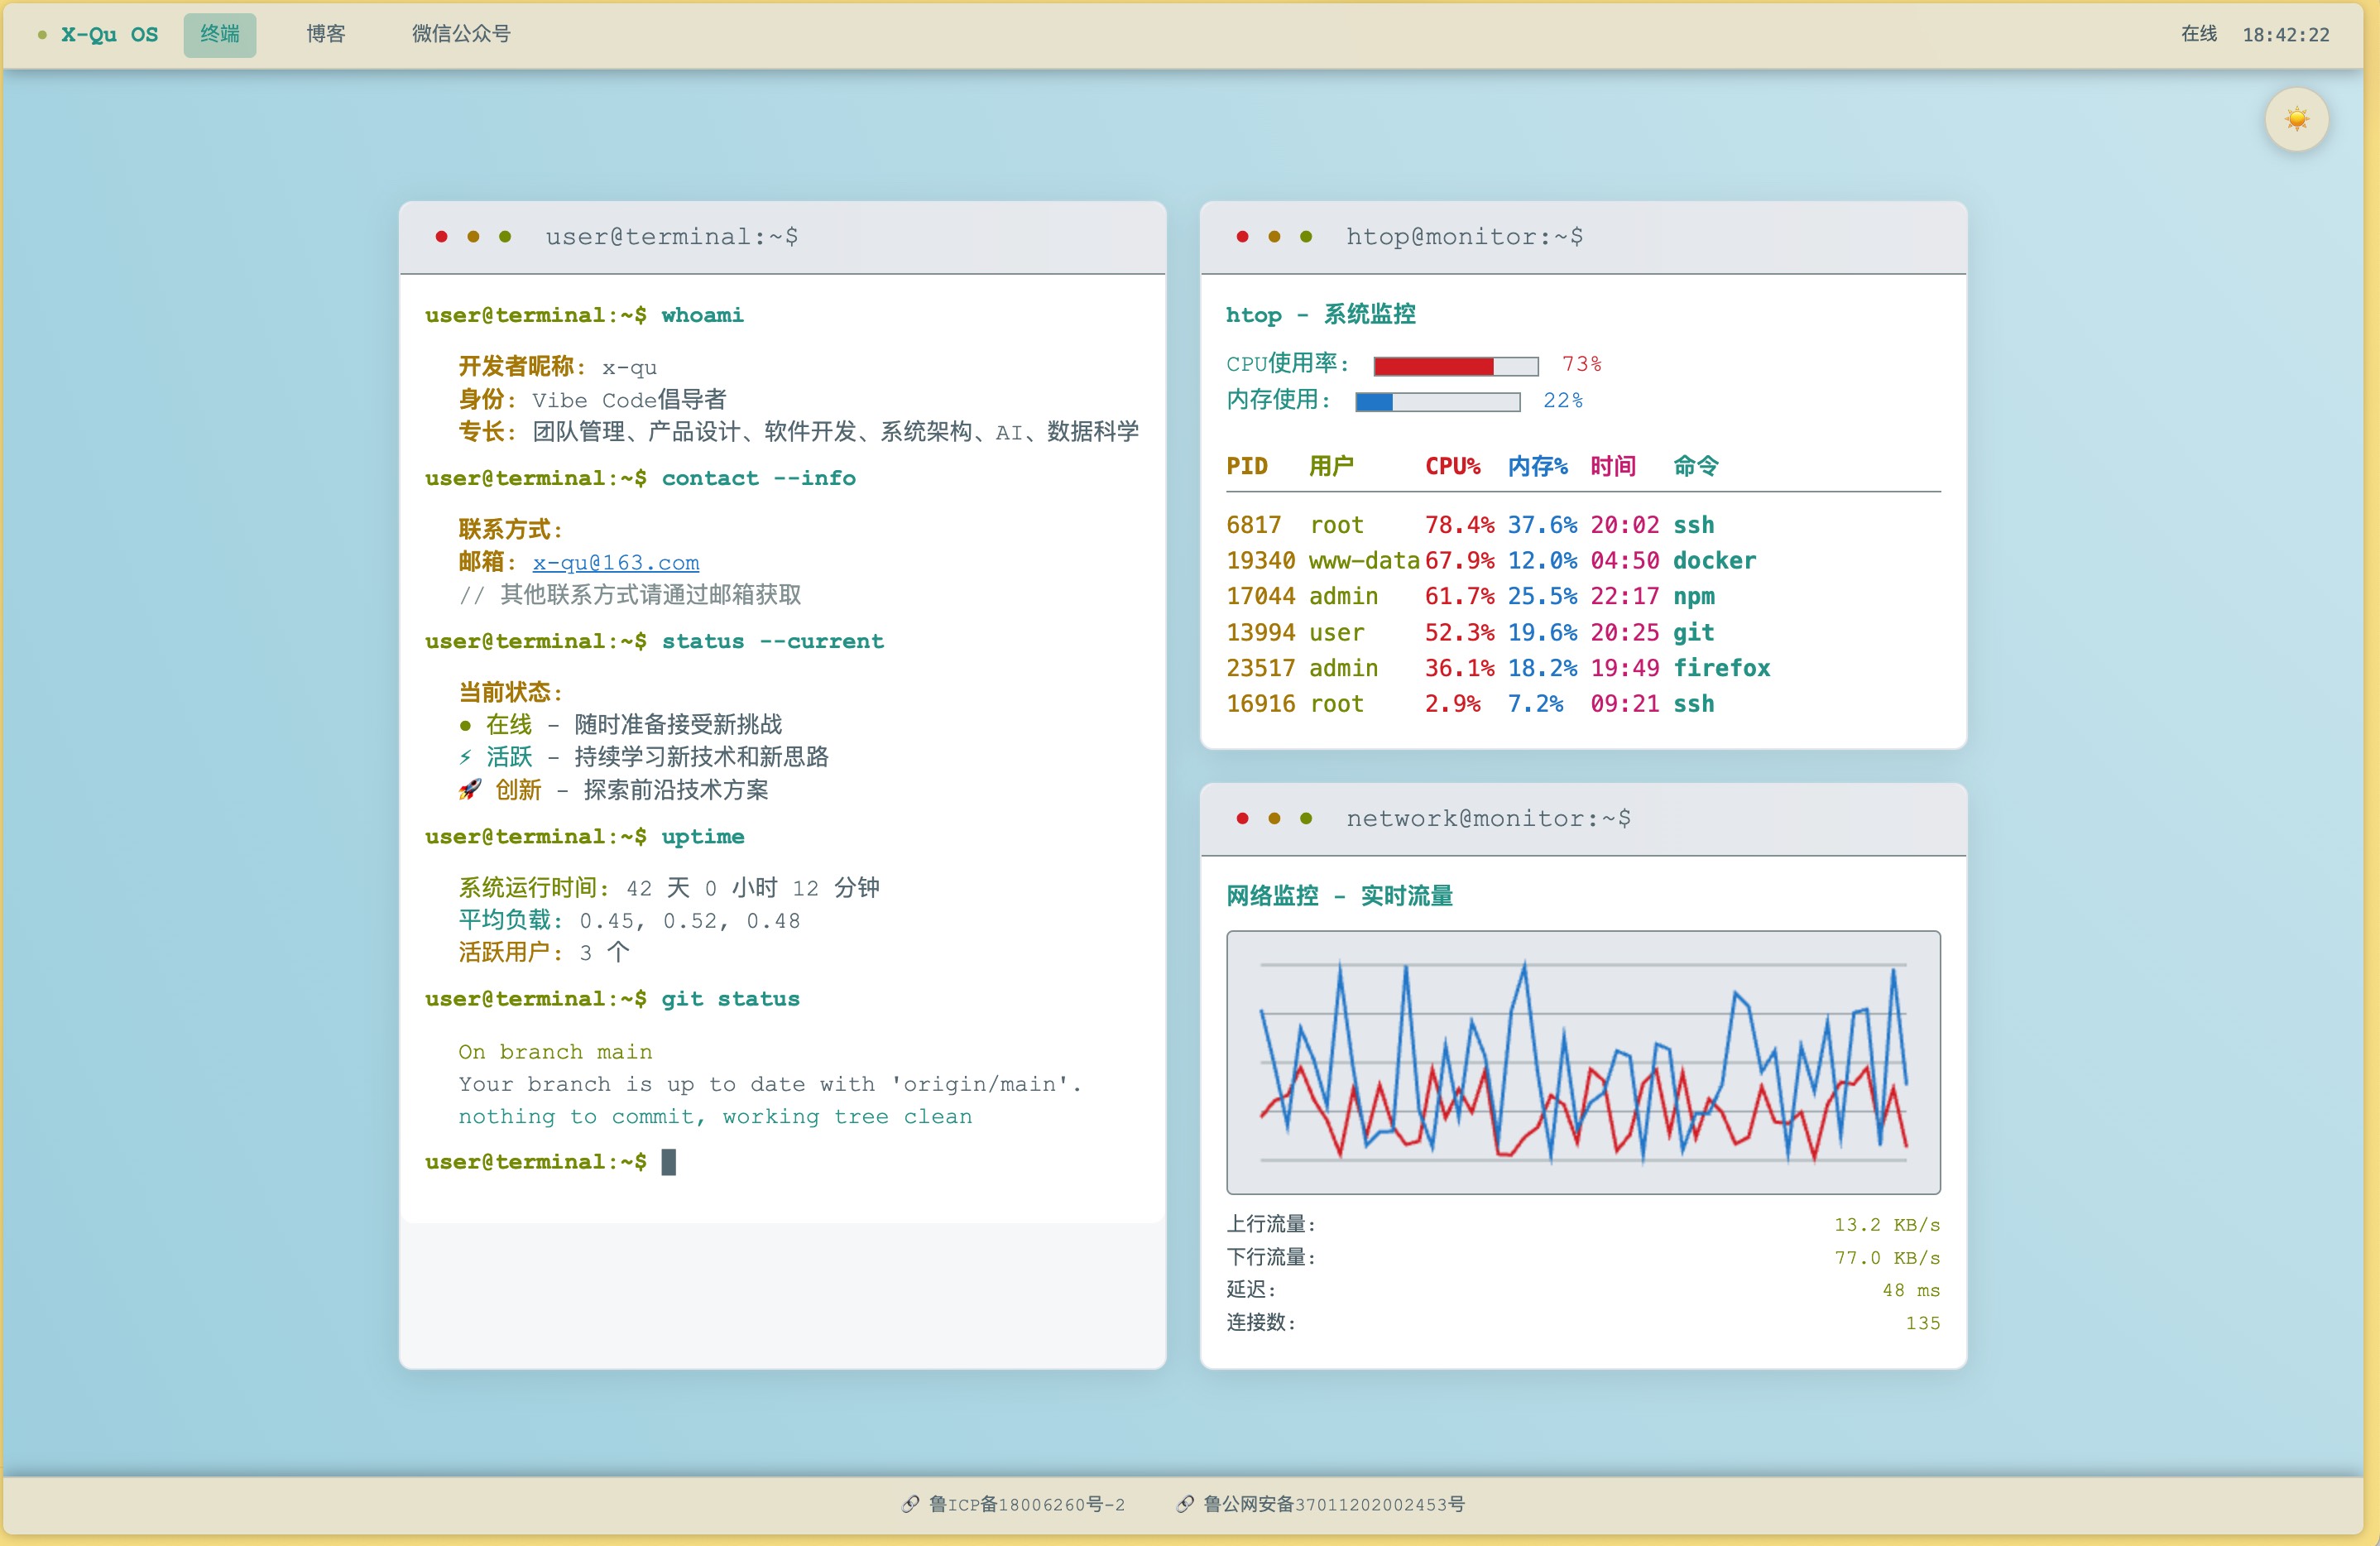
Task: Click the 内存% column header
Action: tap(1537, 466)
